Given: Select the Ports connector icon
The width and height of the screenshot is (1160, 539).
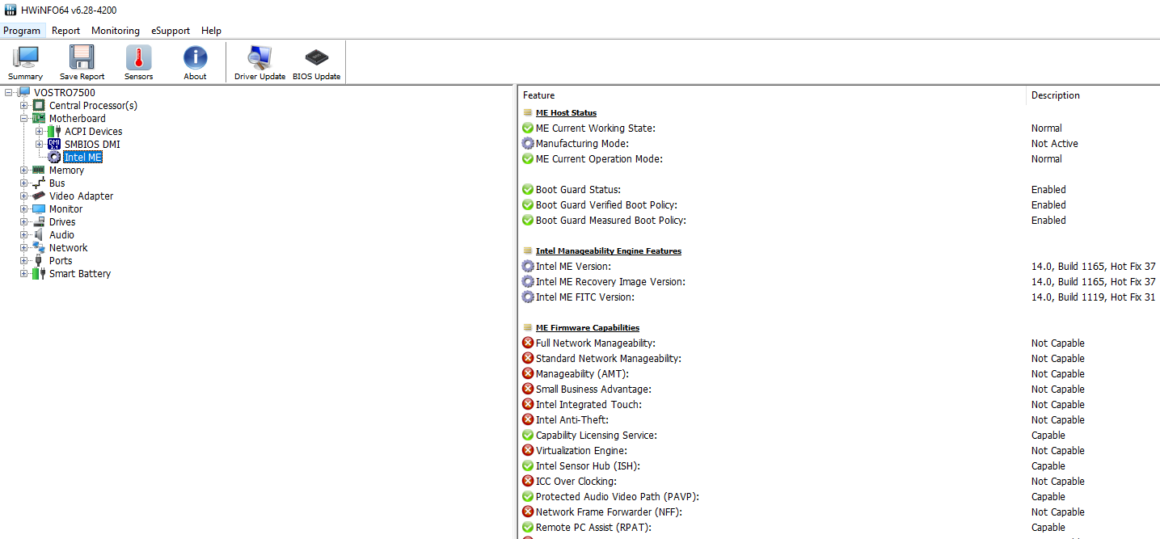Looking at the screenshot, I should 38,261.
